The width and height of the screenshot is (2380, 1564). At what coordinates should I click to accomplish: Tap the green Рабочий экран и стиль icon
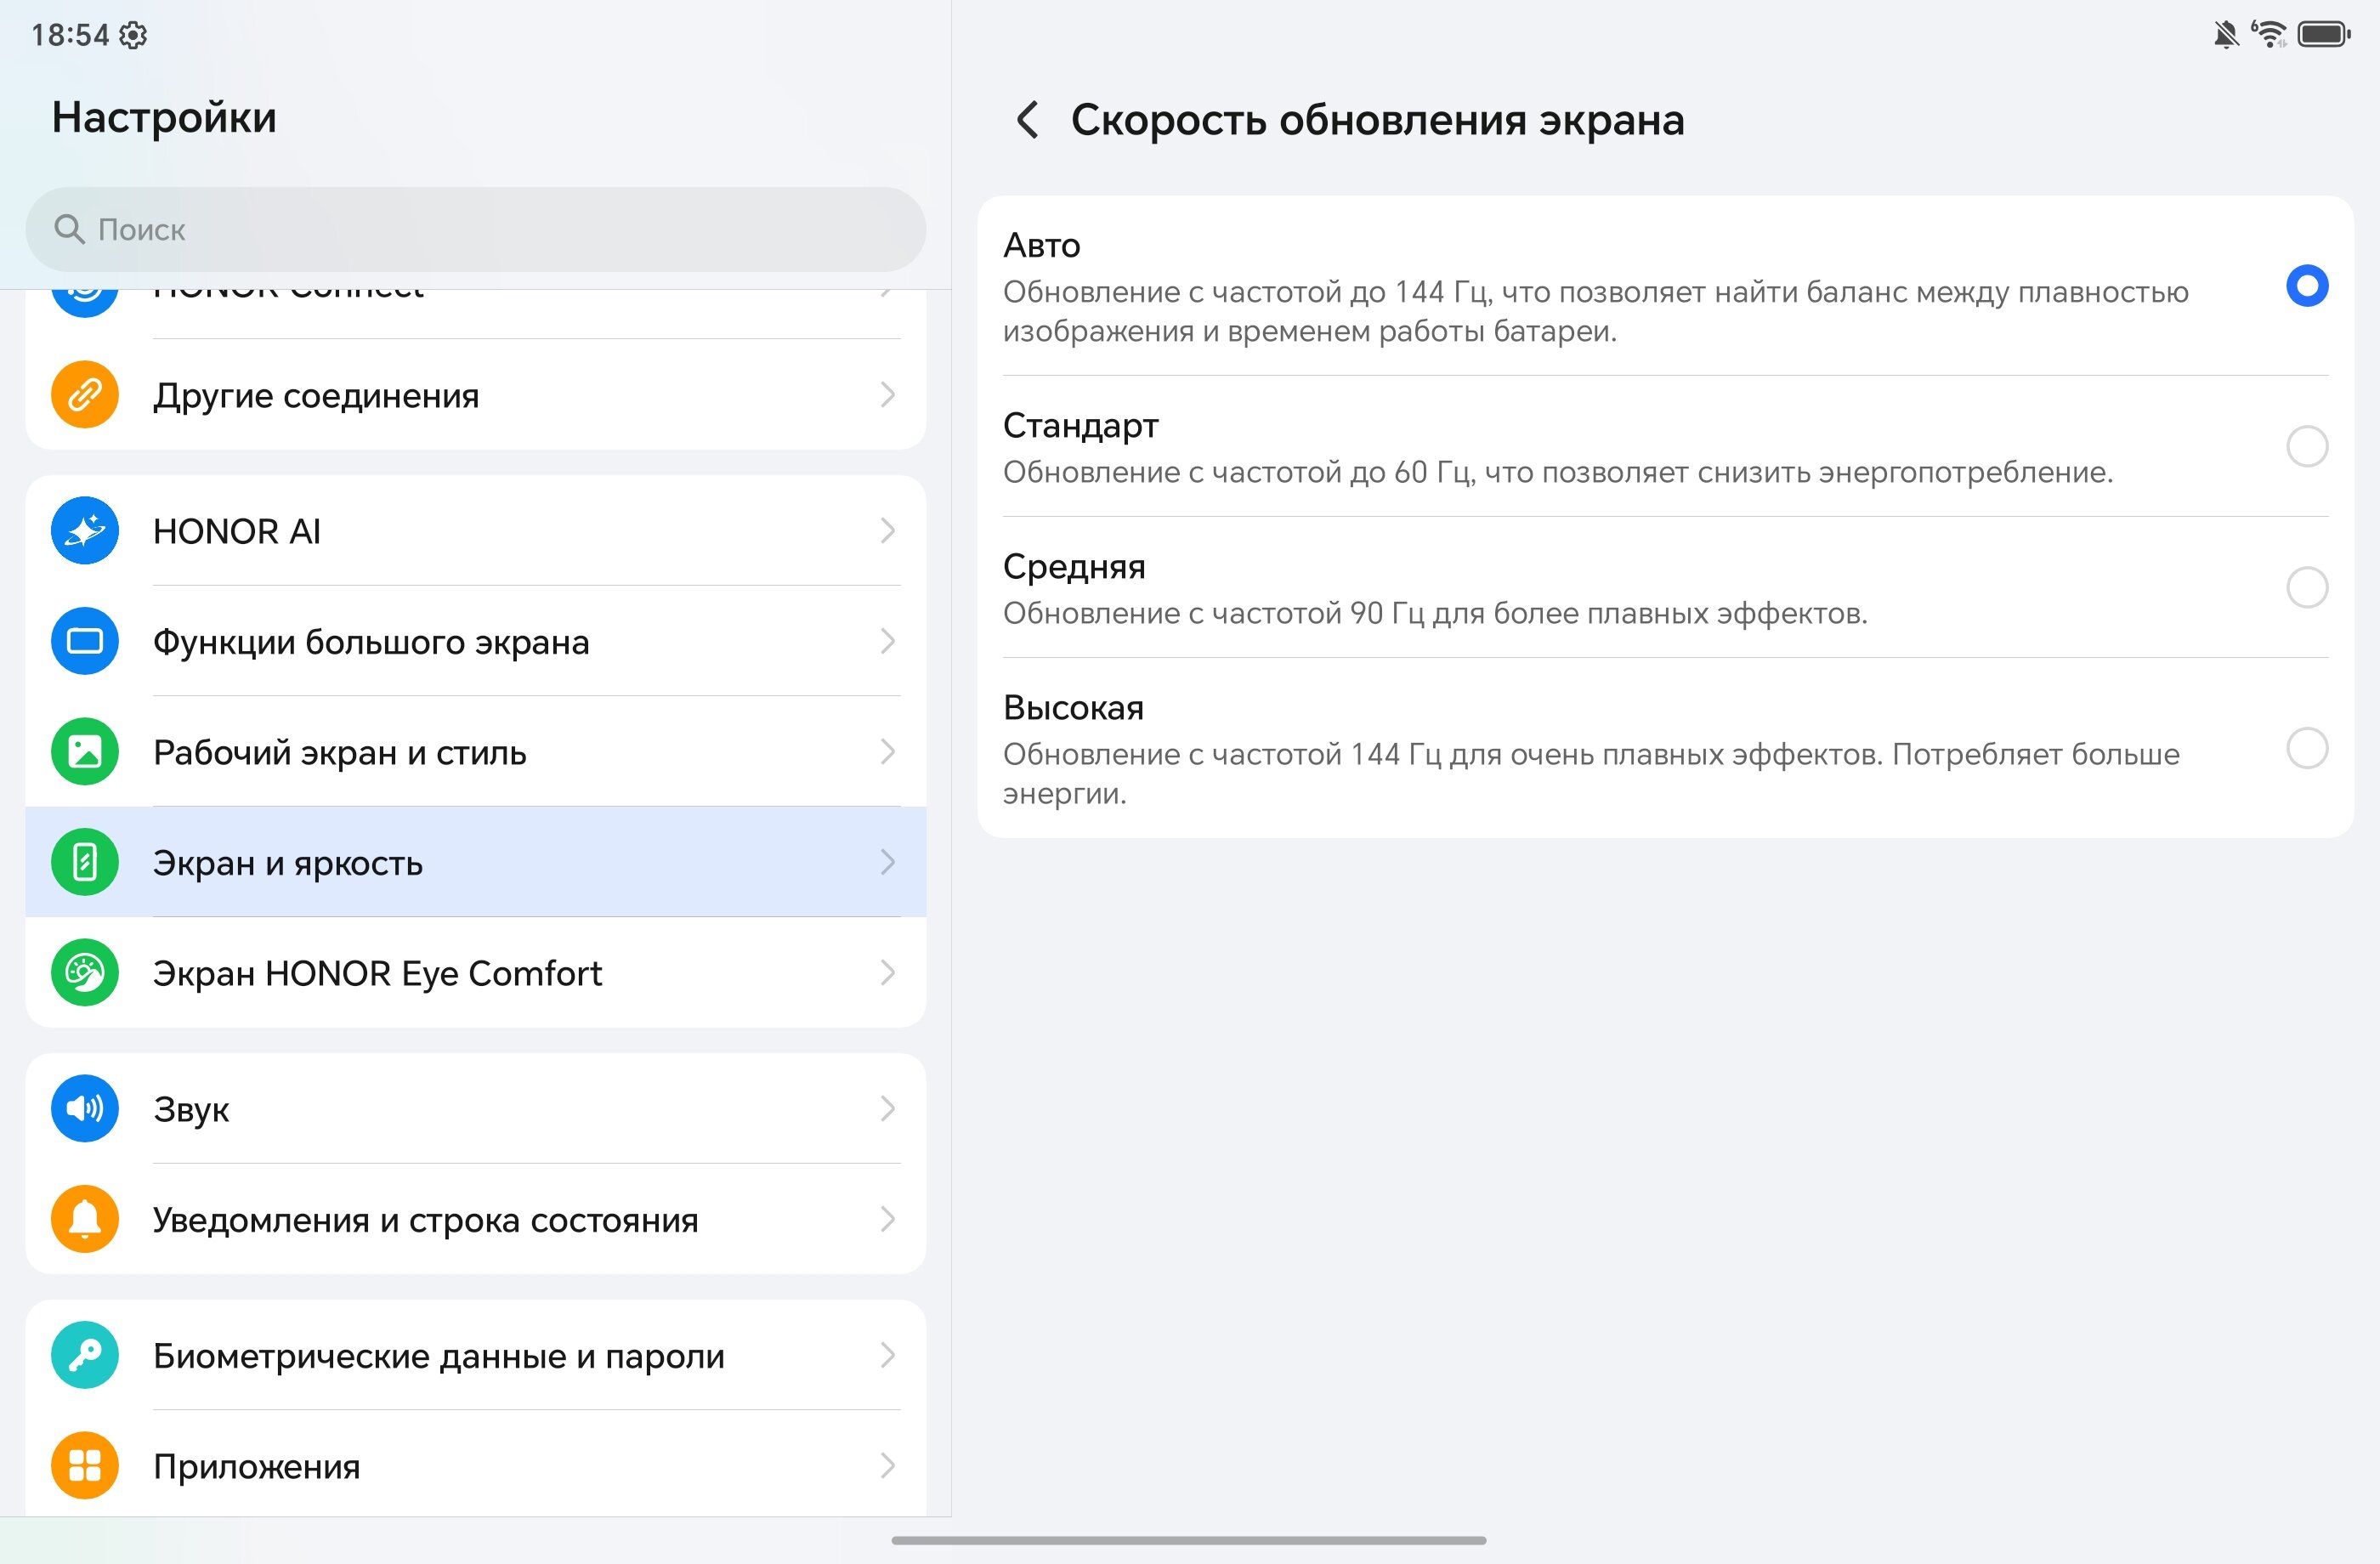pyautogui.click(x=85, y=752)
